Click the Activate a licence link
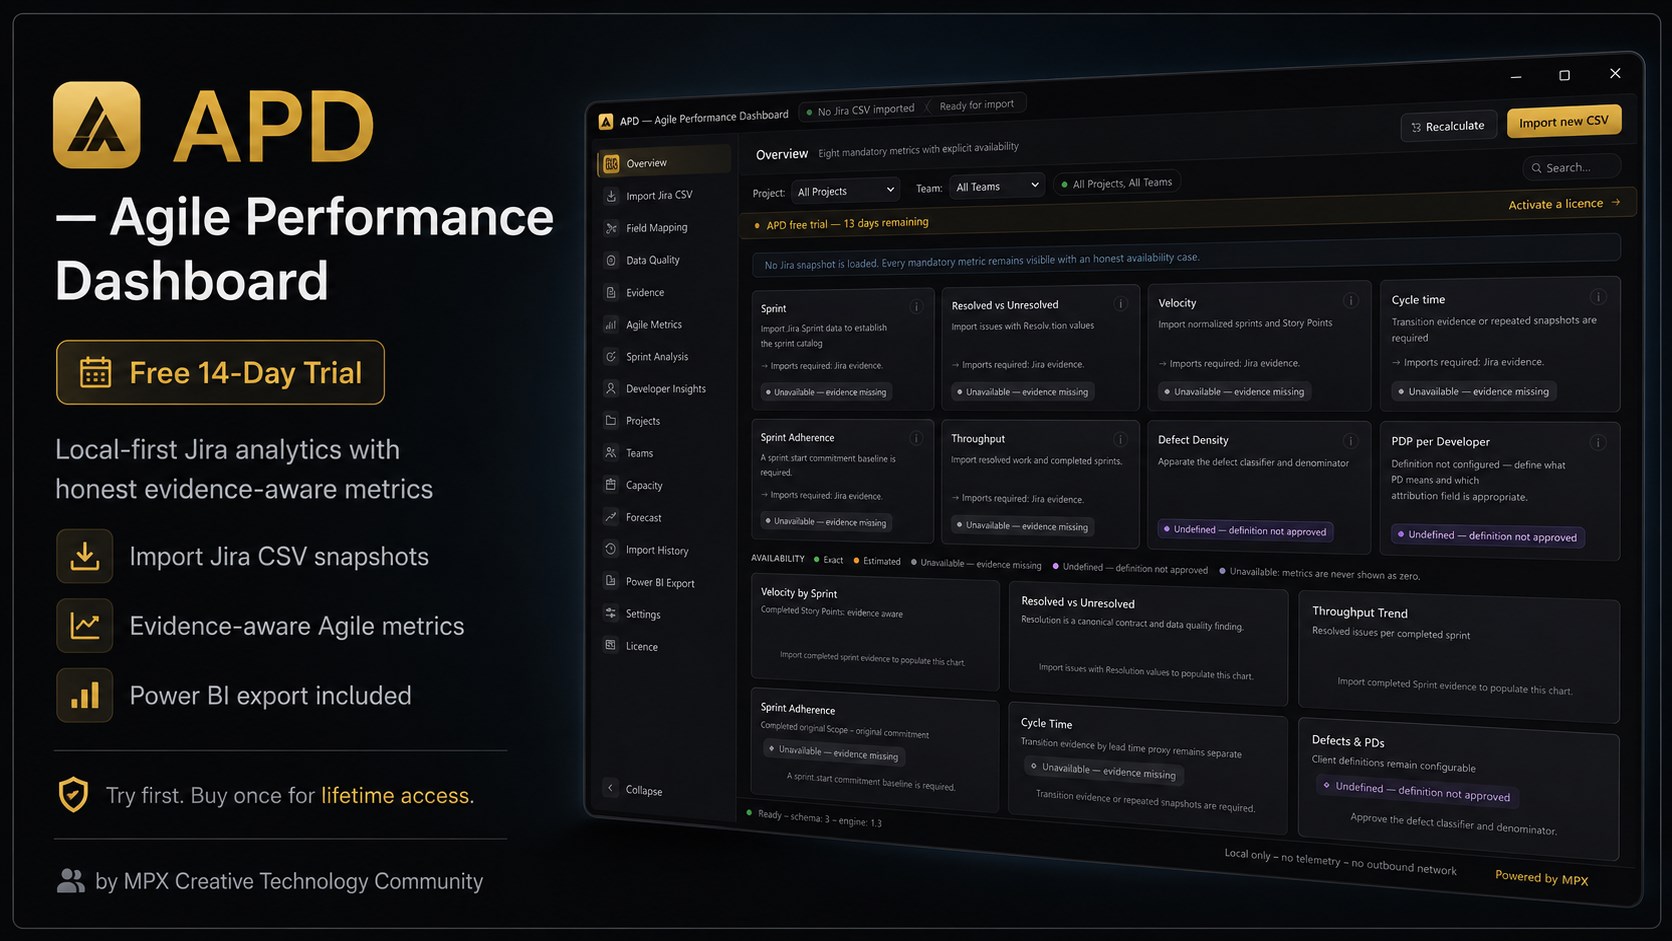This screenshot has width=1672, height=941. point(1564,203)
